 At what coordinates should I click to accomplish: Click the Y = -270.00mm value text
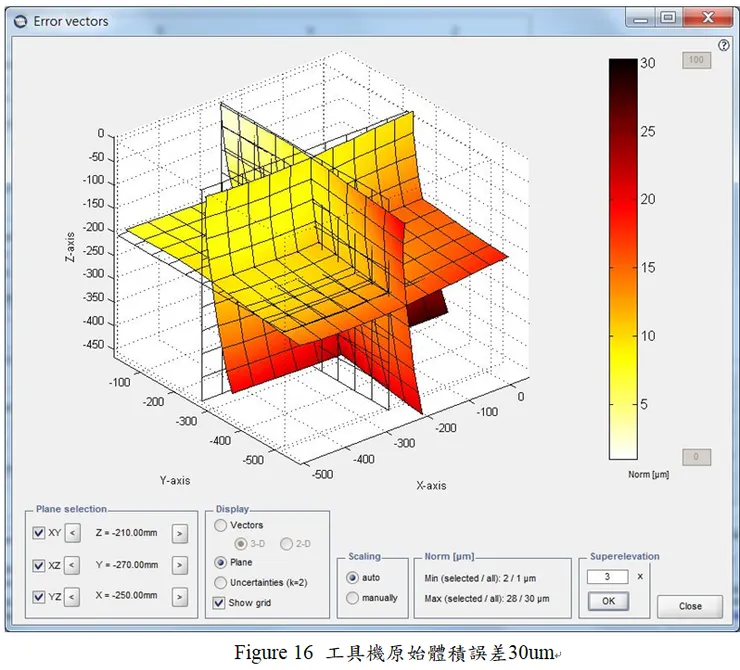tap(126, 565)
